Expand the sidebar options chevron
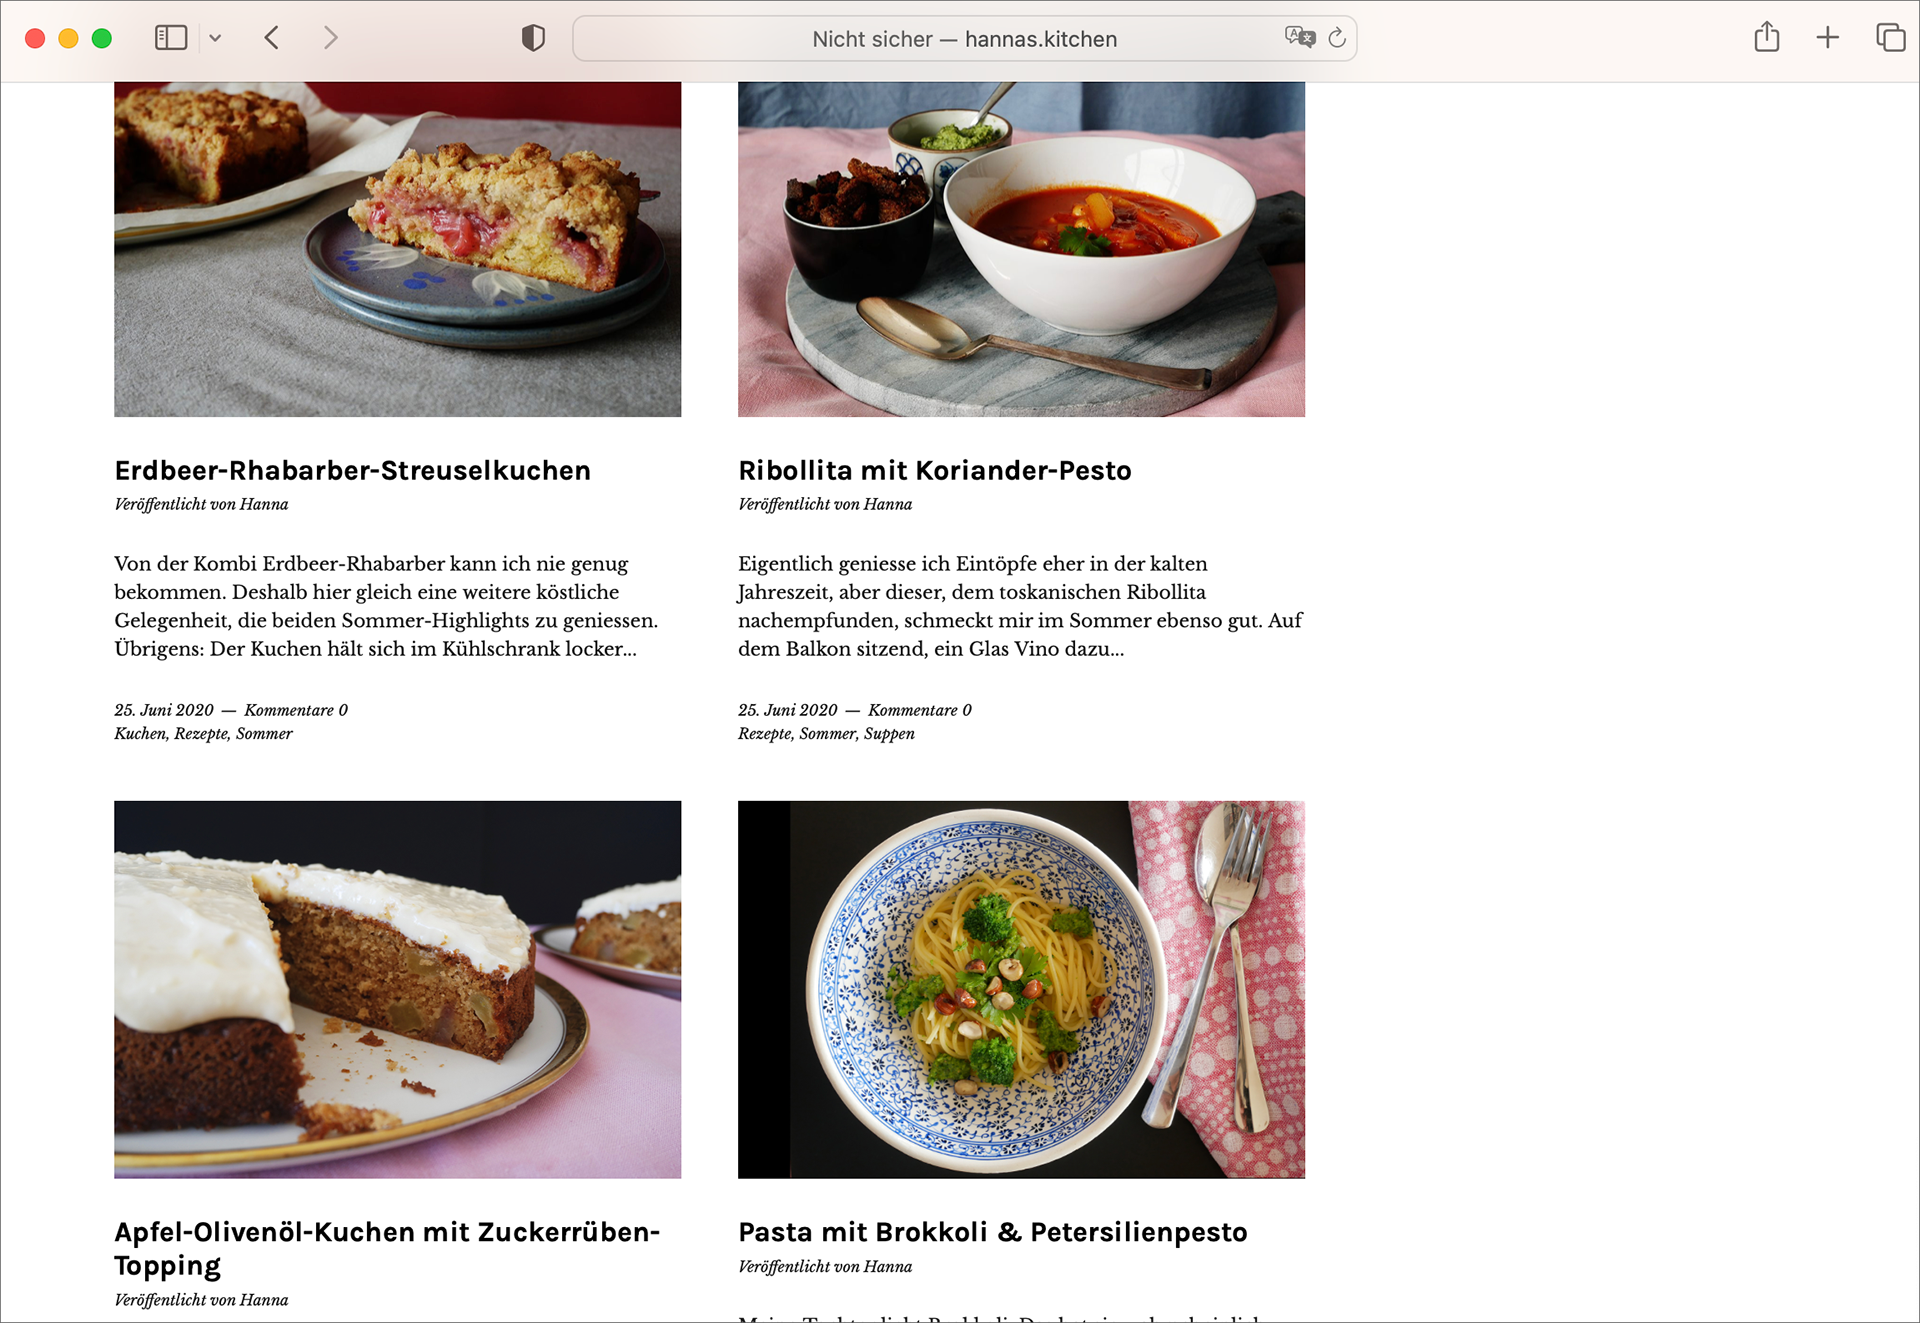 pos(215,39)
